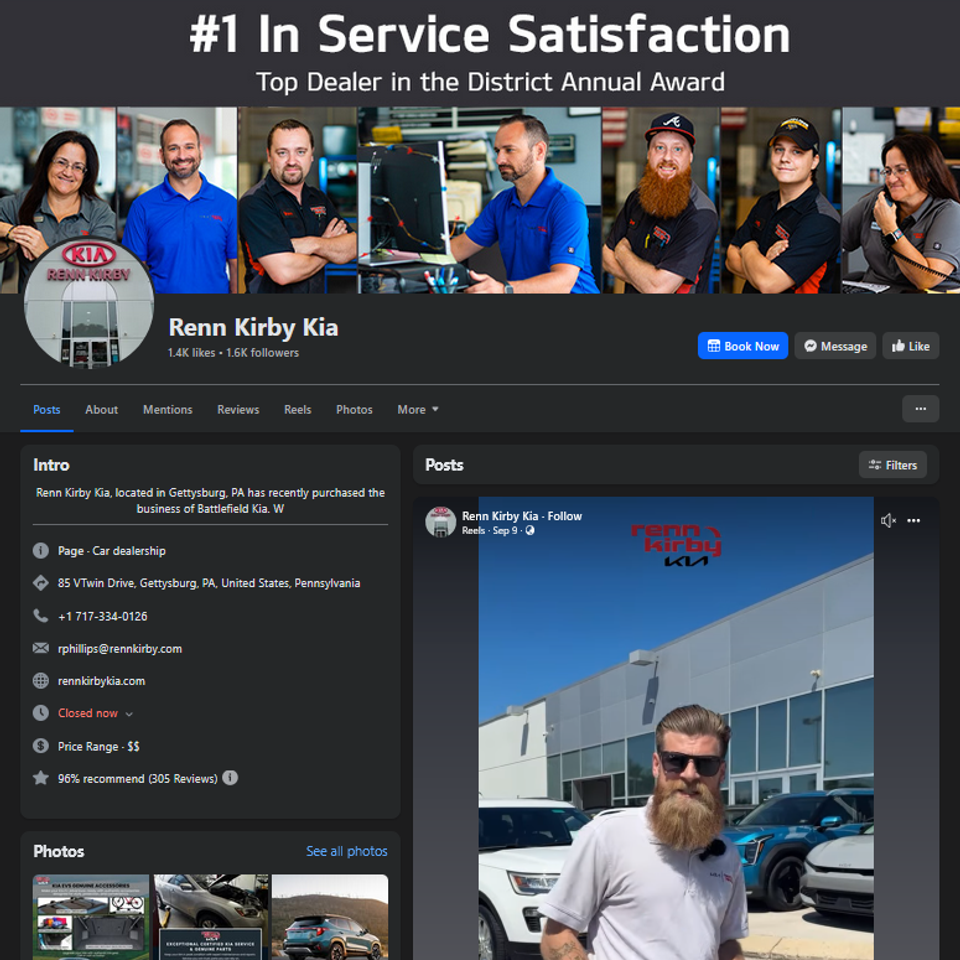Screen dimensions: 960x960
Task: Switch to the About tab
Action: [102, 410]
